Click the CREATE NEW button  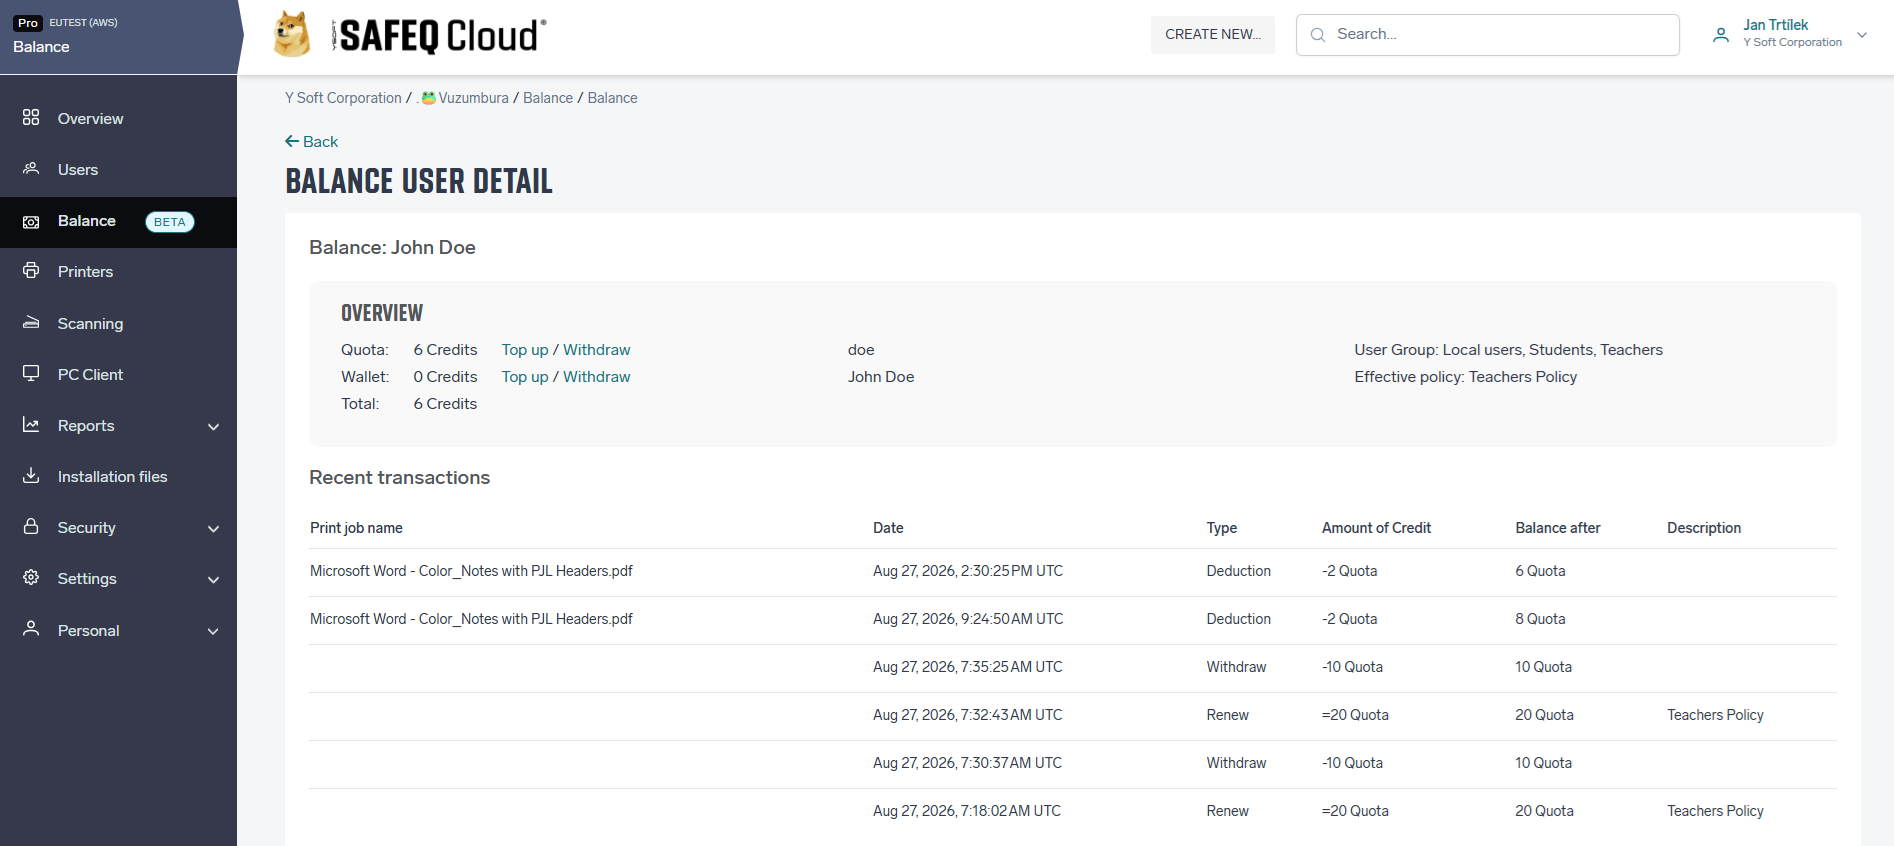[x=1213, y=34]
